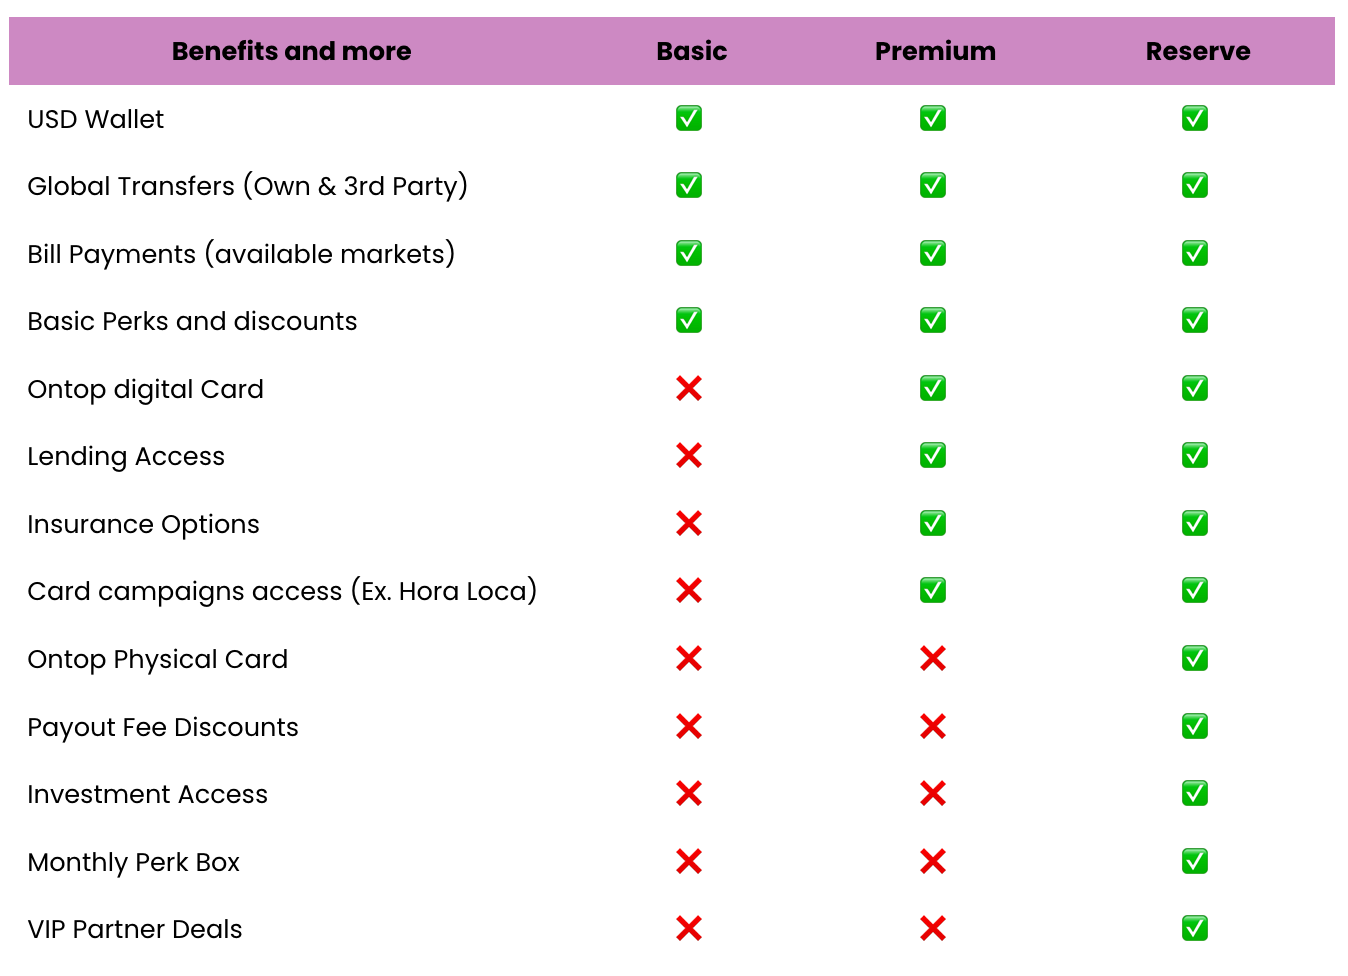Select the Reserve column header
The height and width of the screenshot is (976, 1348).
pyautogui.click(x=1198, y=51)
